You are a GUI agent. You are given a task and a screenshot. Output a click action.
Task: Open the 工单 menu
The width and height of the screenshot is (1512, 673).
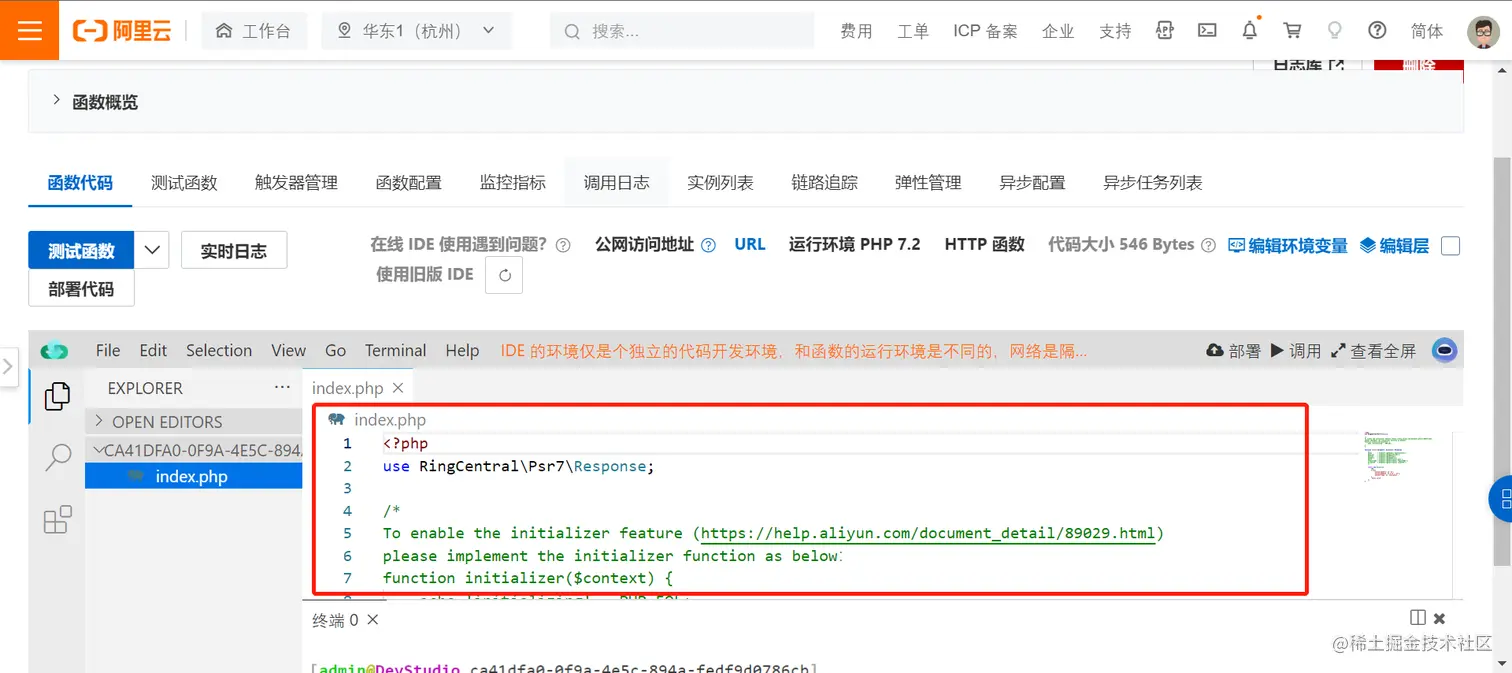pos(913,31)
